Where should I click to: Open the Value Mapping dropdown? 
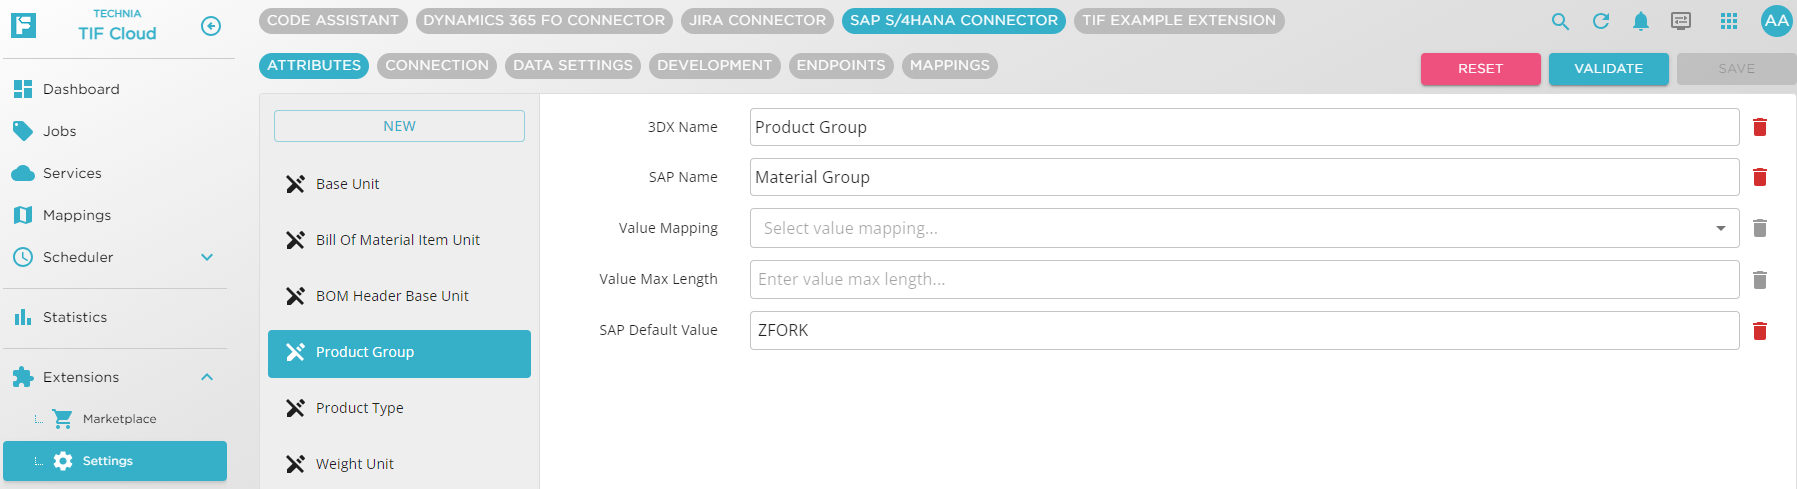pyautogui.click(x=1243, y=228)
